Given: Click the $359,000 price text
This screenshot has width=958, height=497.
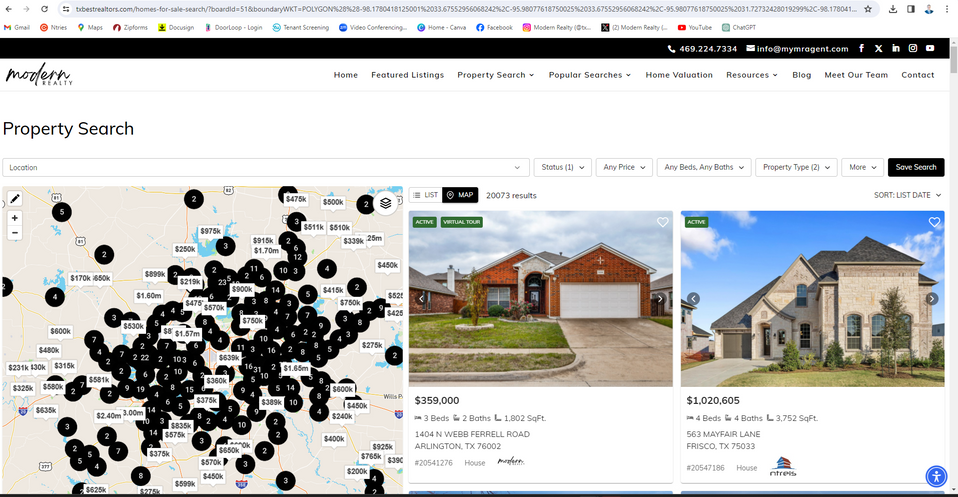Looking at the screenshot, I should click(x=437, y=400).
